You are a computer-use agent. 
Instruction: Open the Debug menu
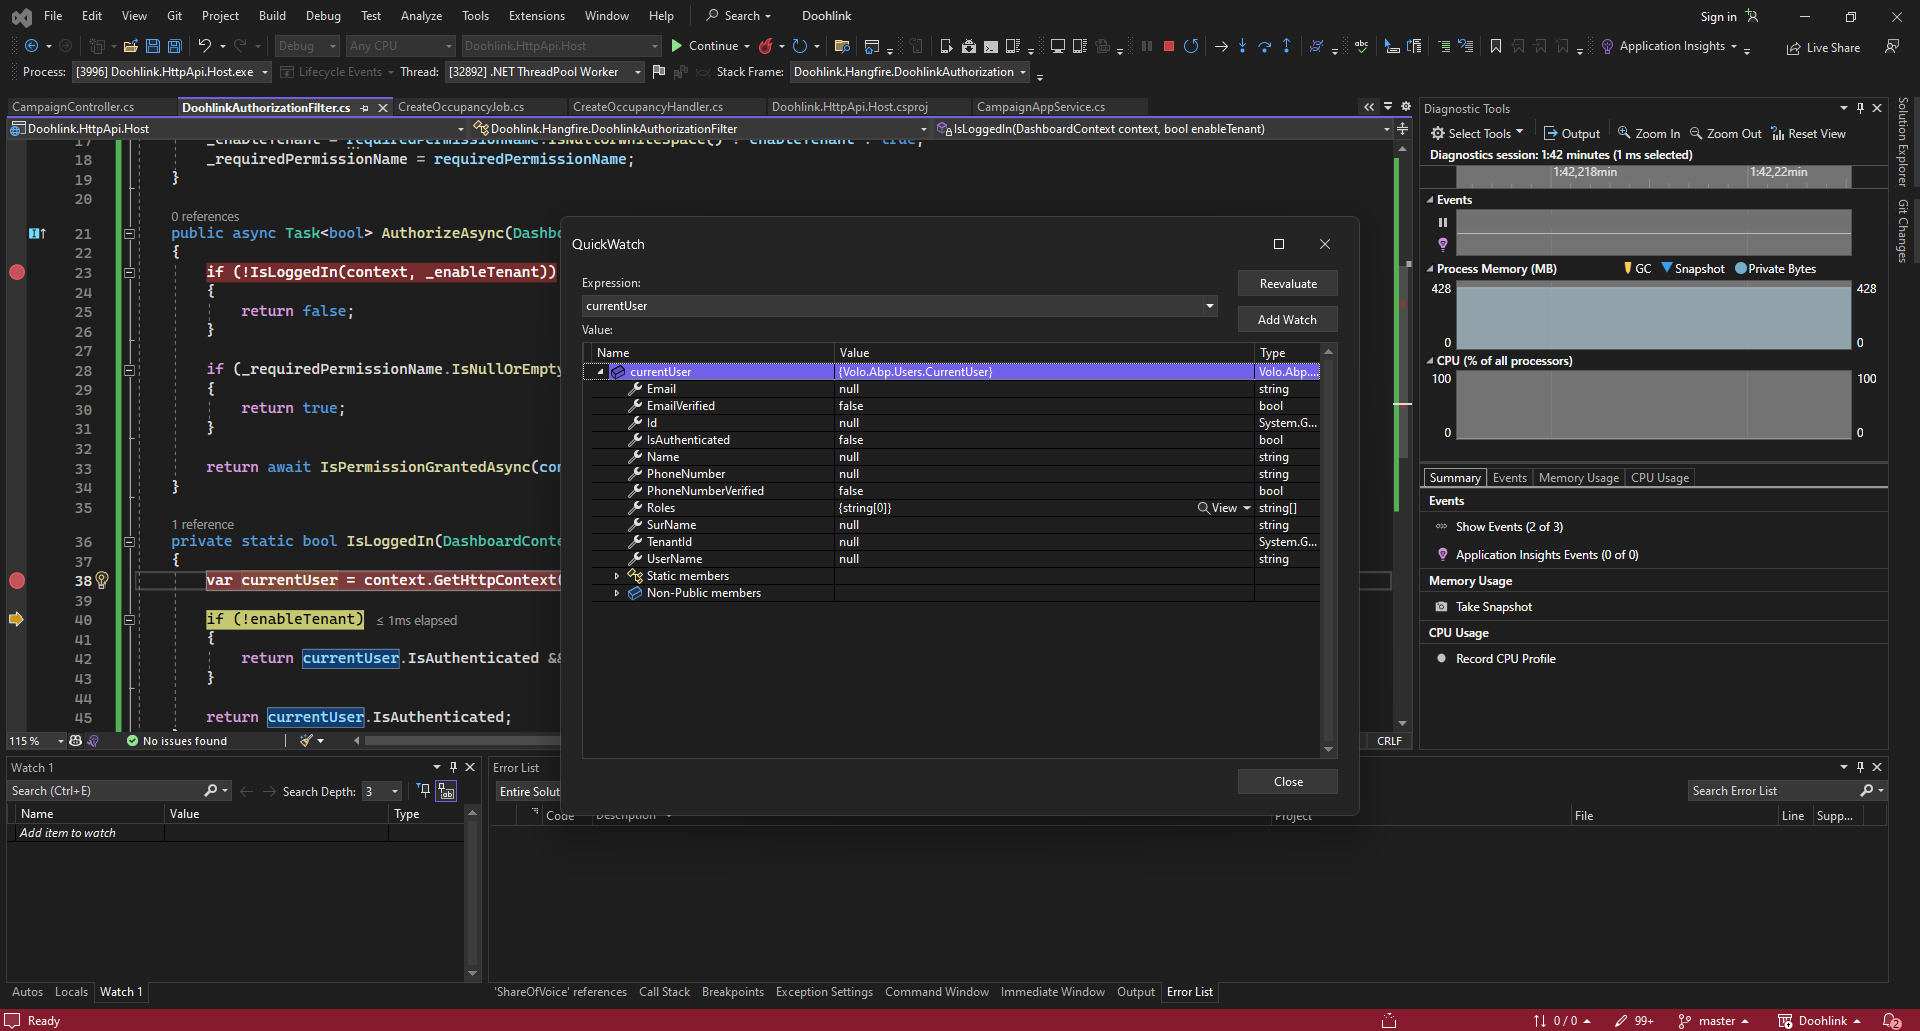(322, 16)
